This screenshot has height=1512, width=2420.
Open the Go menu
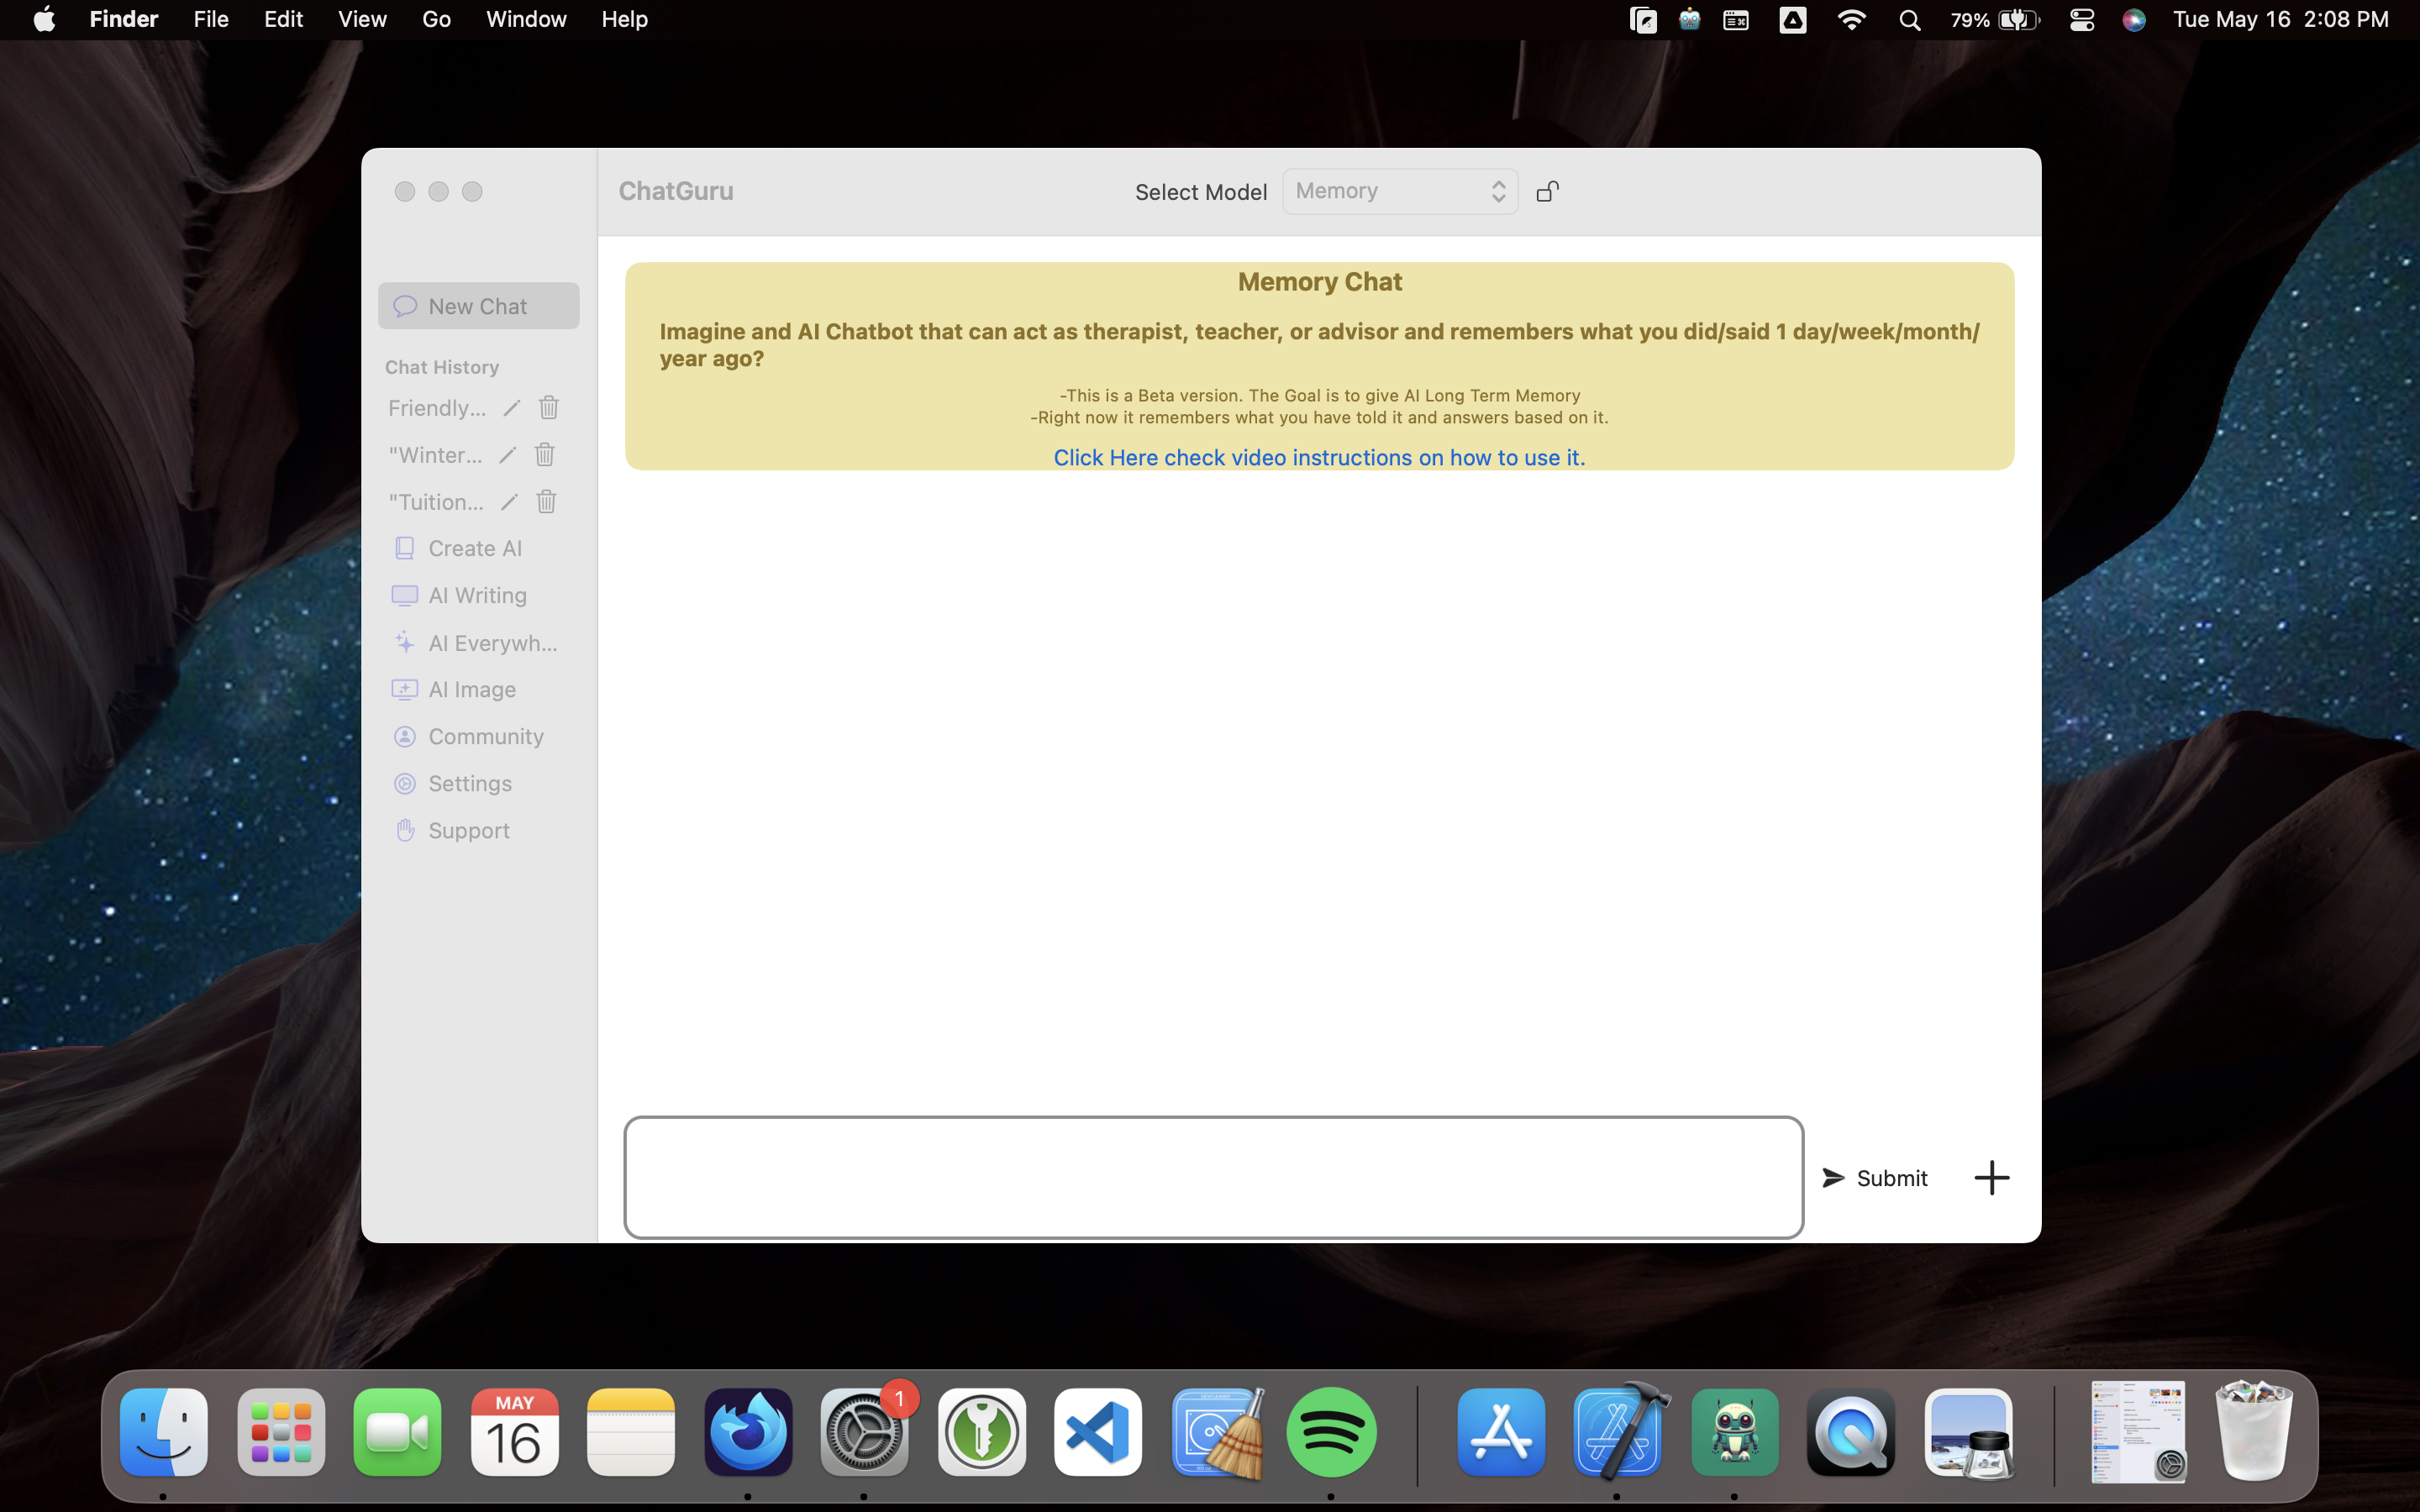pos(436,19)
